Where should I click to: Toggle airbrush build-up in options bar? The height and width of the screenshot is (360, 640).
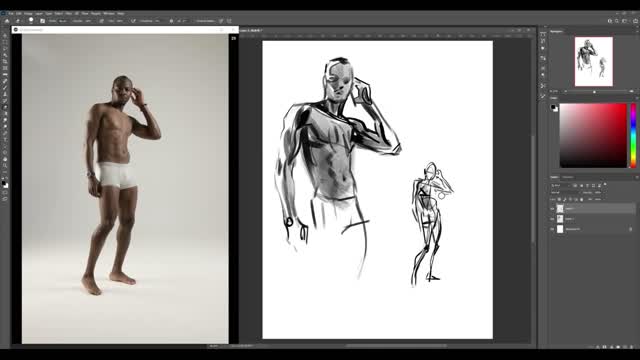(x=133, y=21)
